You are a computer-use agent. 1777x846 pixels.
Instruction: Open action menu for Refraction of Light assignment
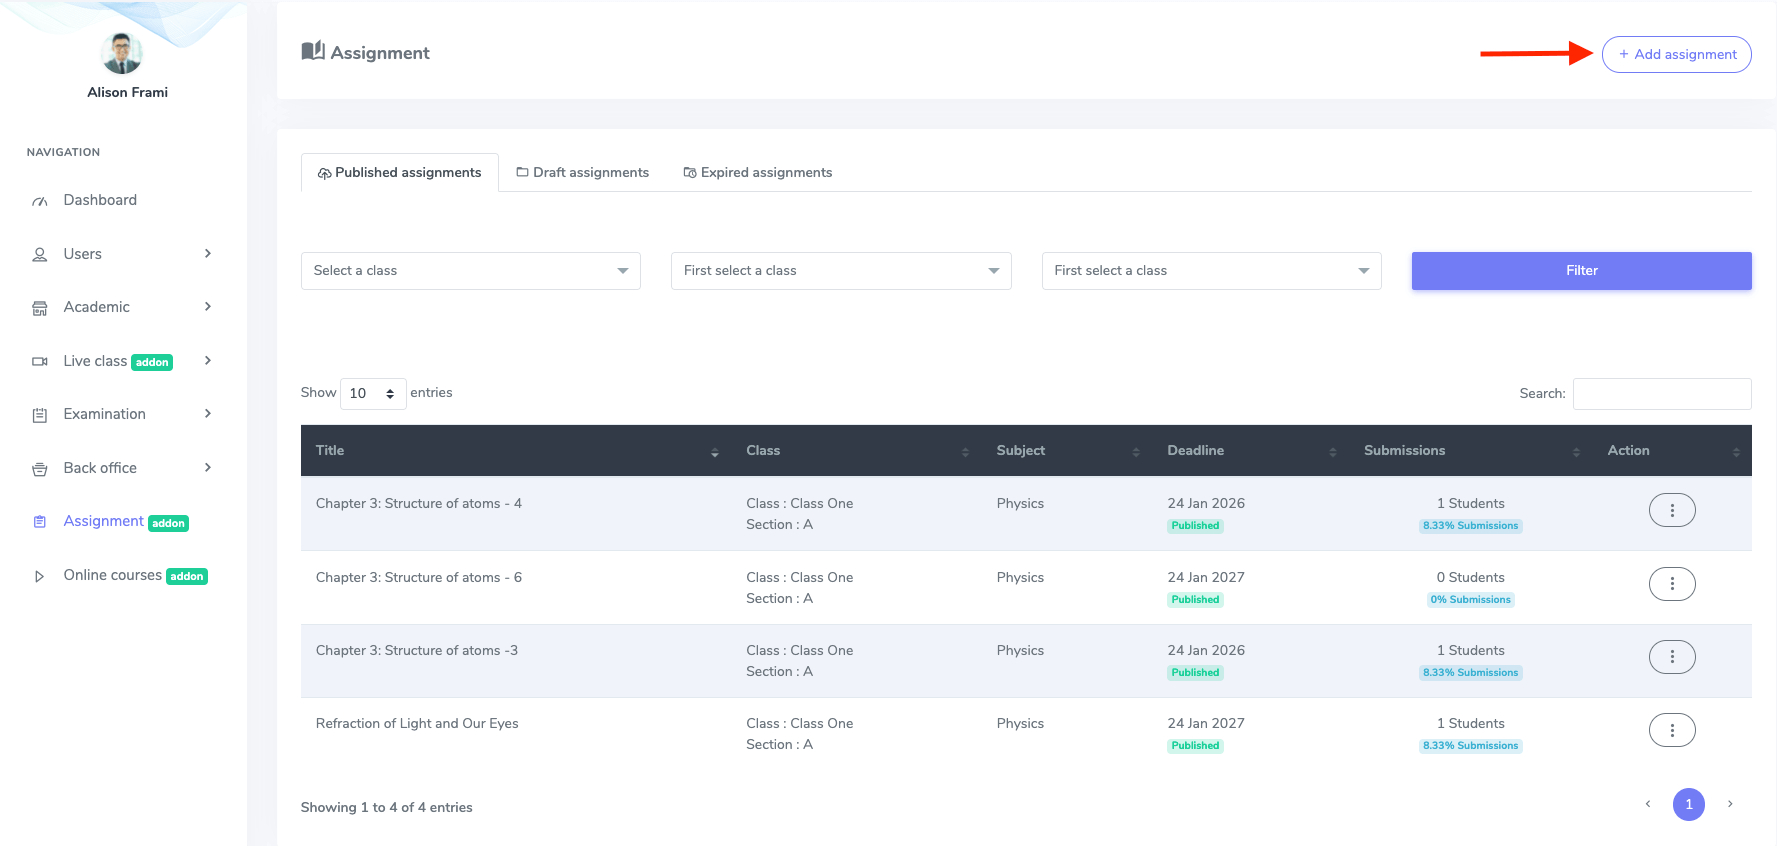point(1671,730)
